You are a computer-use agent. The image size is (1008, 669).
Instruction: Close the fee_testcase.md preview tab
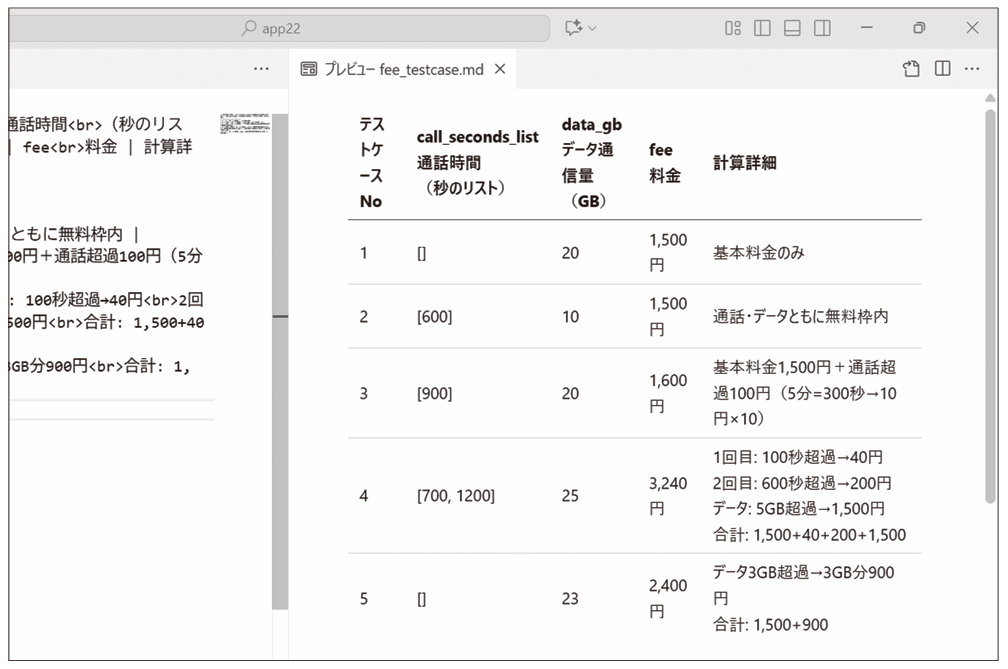coord(500,69)
